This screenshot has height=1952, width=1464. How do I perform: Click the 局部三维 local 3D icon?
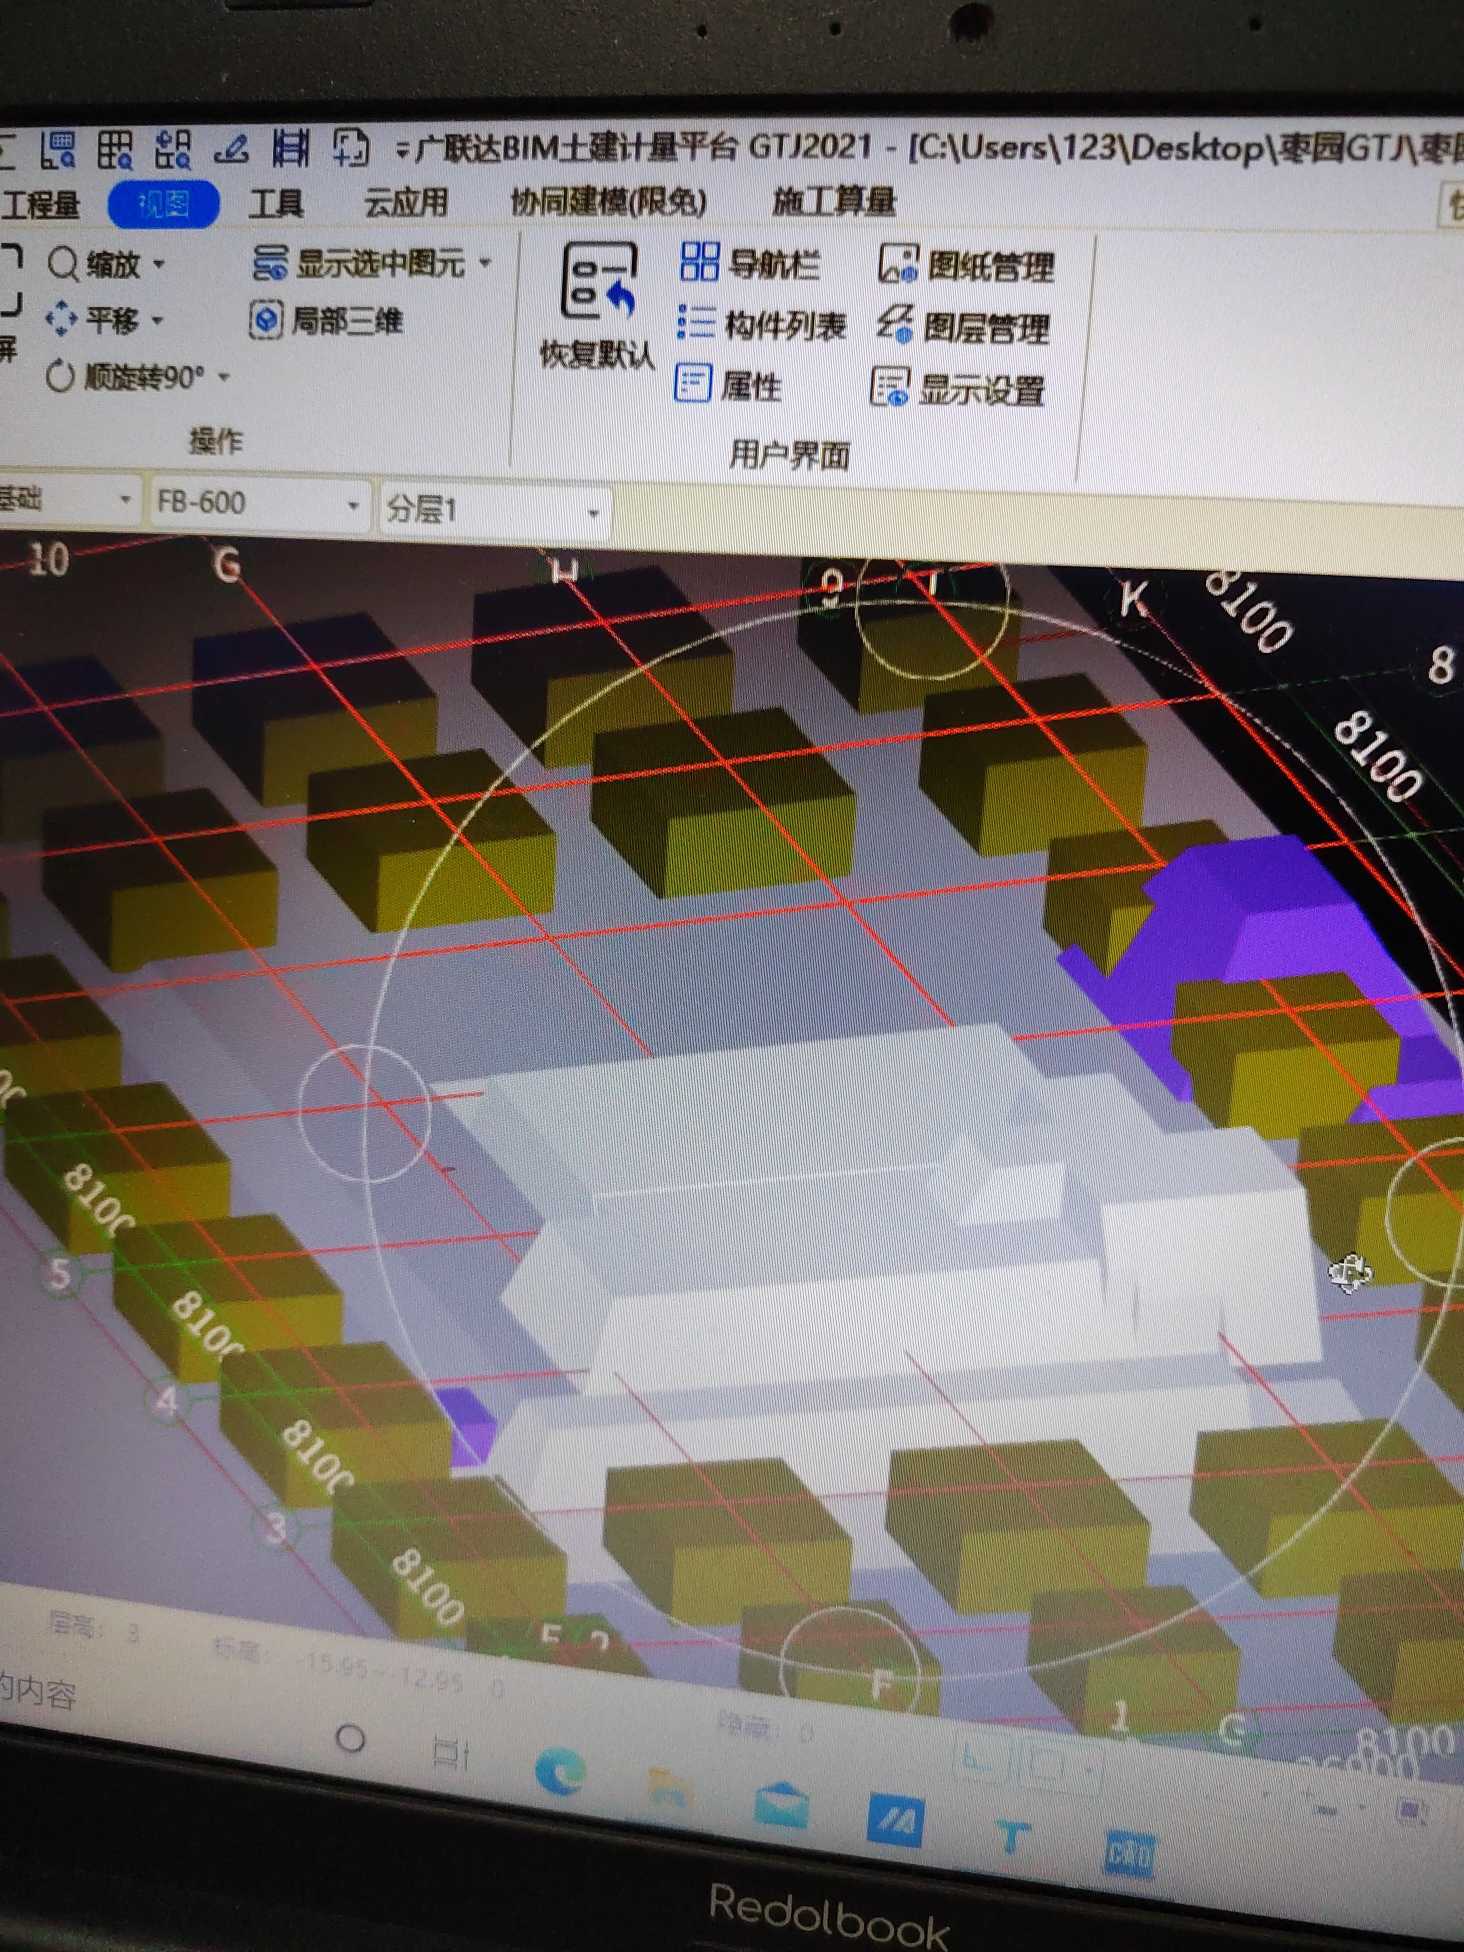(x=265, y=320)
